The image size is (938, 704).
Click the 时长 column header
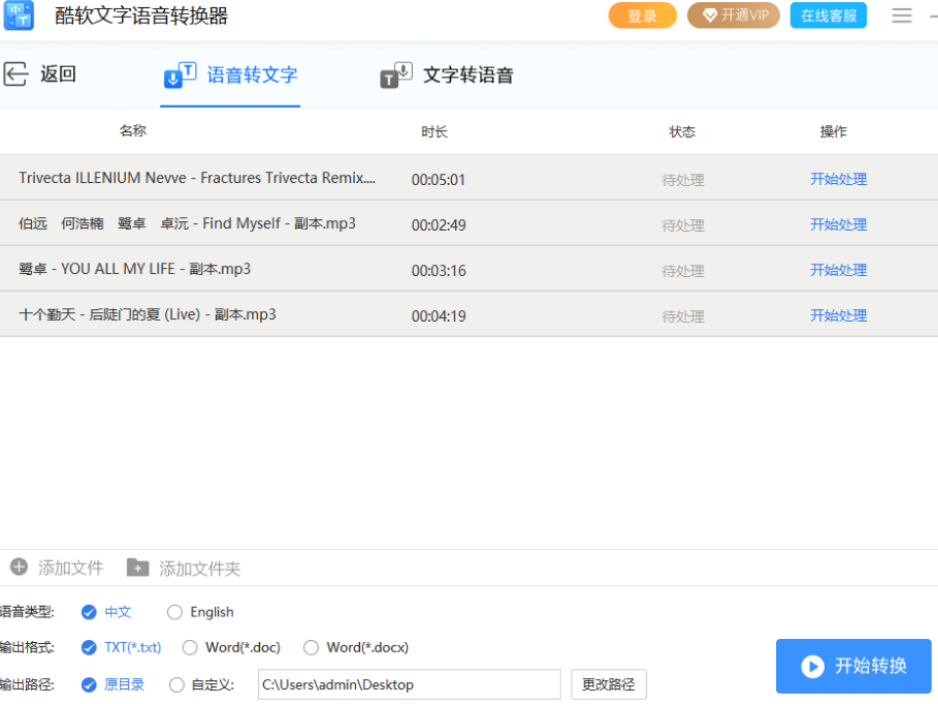click(x=434, y=132)
